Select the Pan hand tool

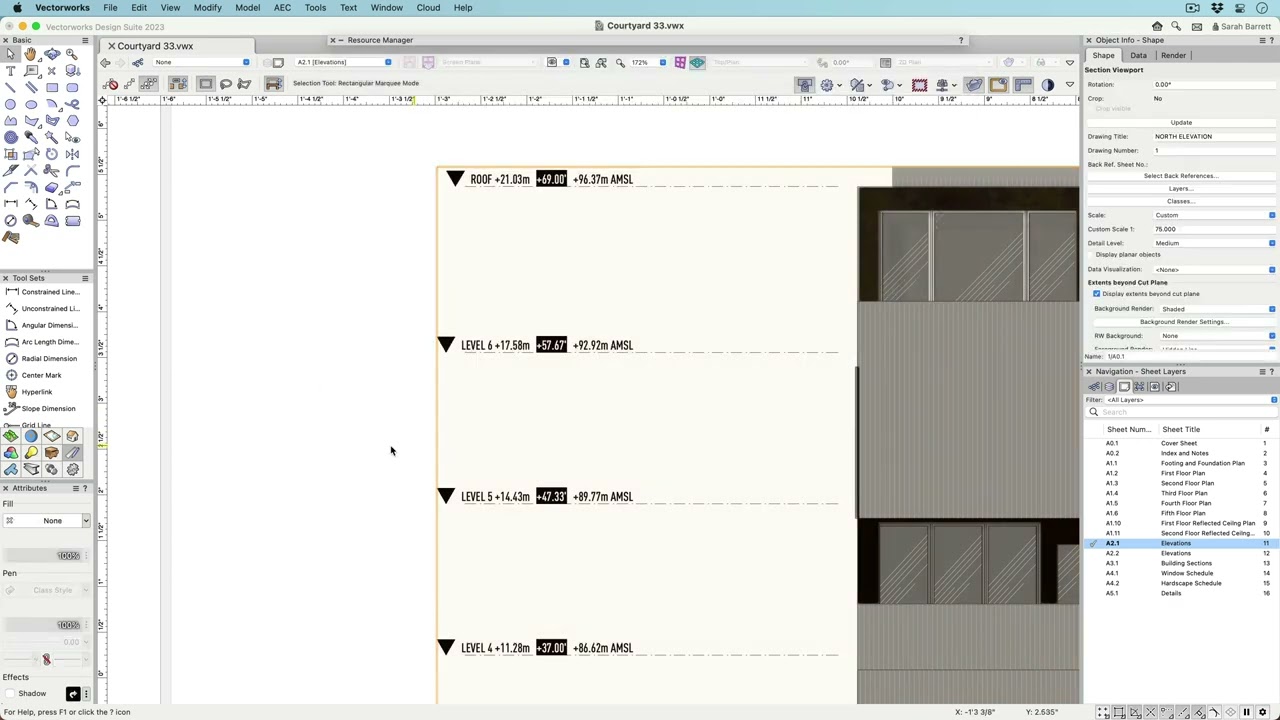31,54
